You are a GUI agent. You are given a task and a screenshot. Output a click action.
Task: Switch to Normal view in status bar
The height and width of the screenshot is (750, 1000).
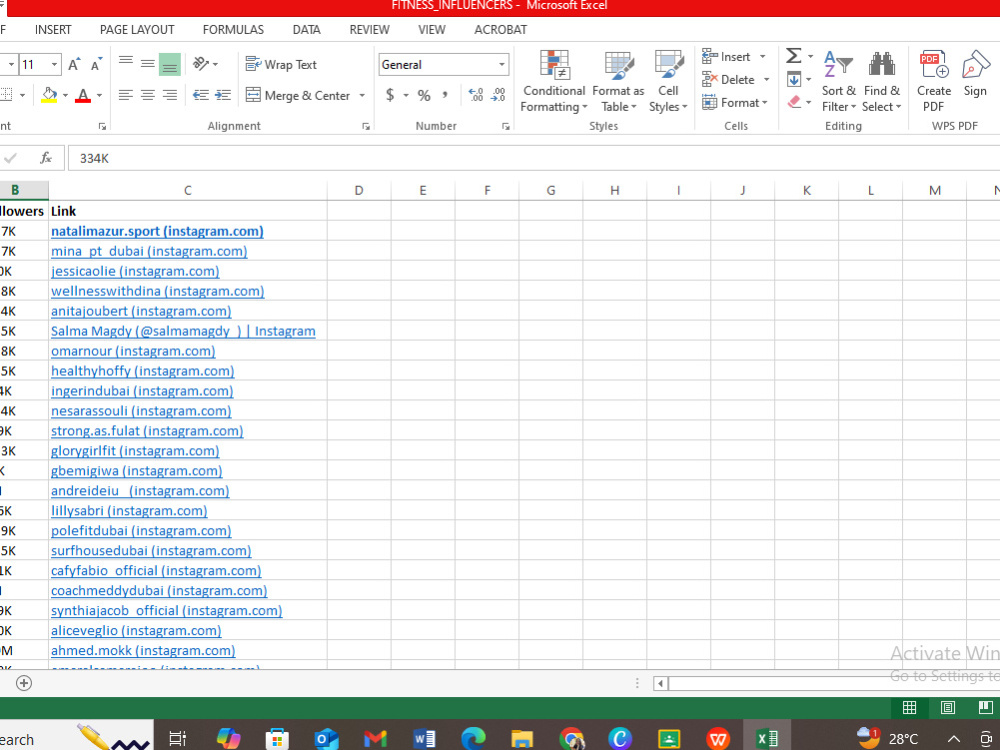[909, 707]
